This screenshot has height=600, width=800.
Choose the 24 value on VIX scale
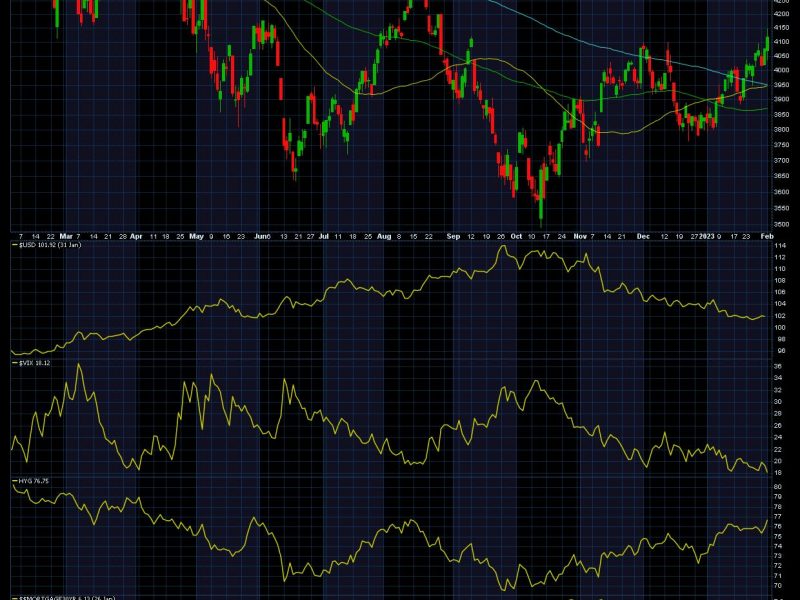click(x=778, y=437)
